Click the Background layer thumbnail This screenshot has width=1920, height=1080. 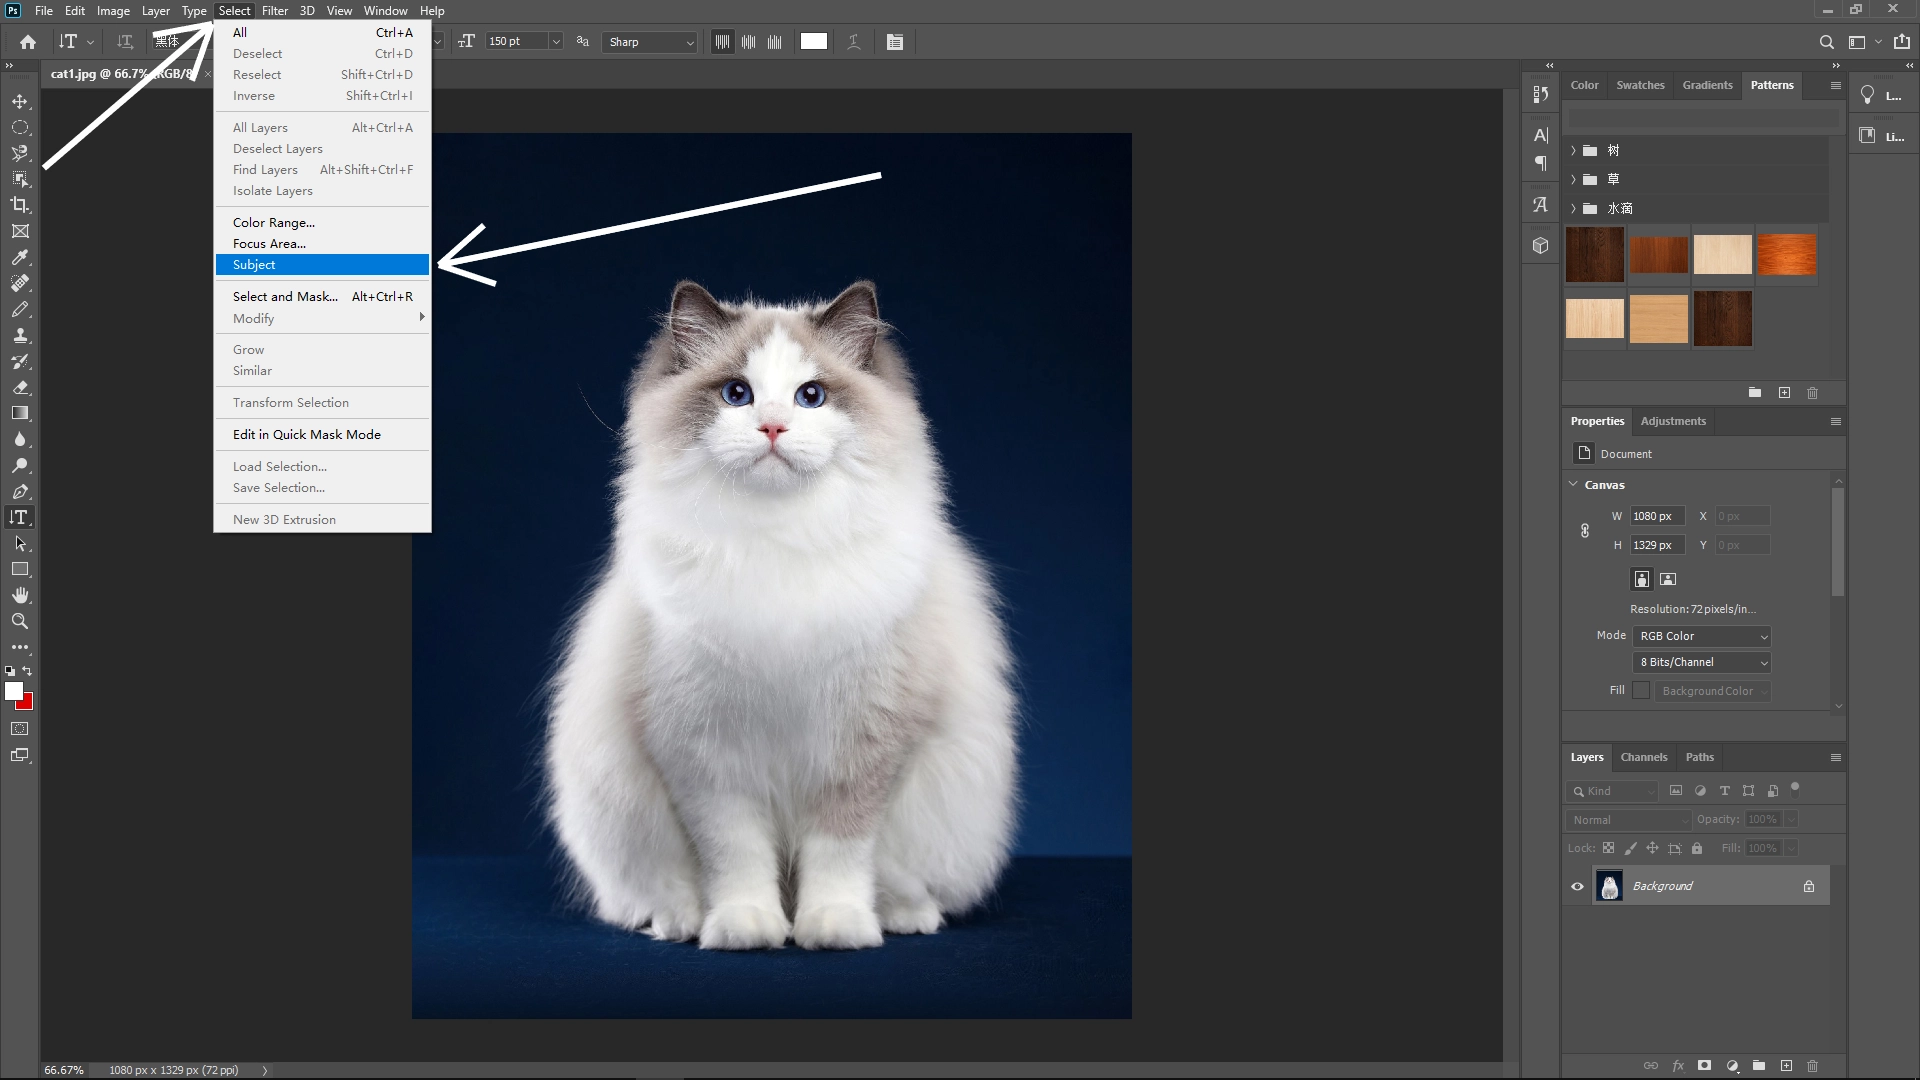[x=1610, y=886]
